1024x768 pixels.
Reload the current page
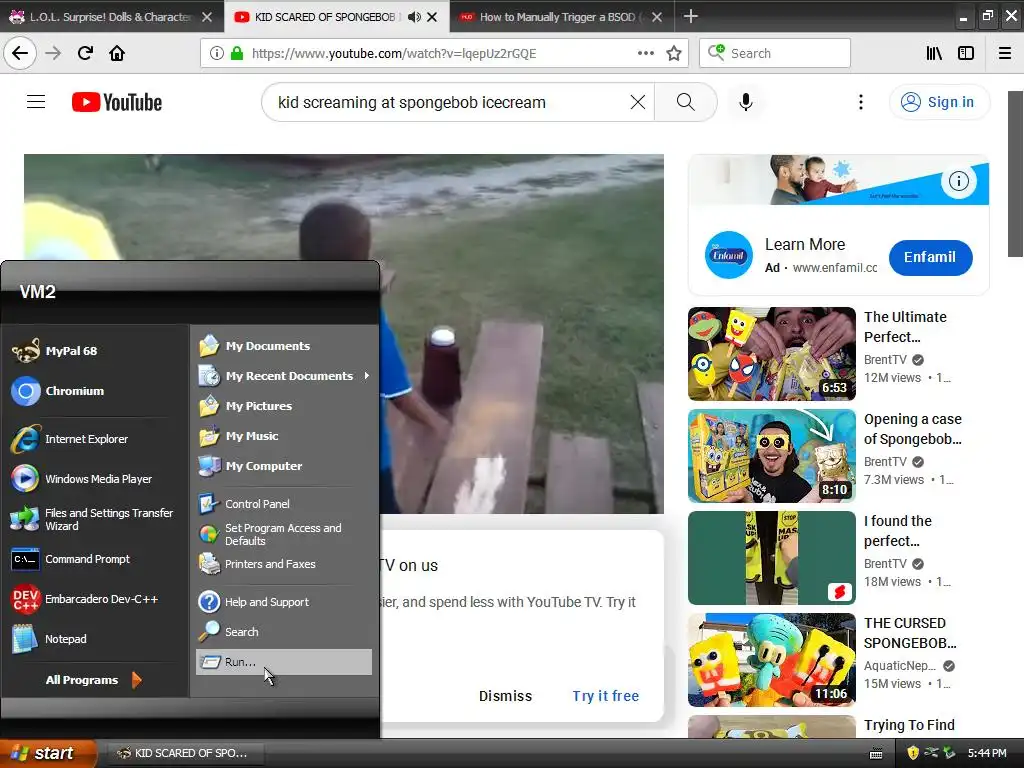point(85,54)
